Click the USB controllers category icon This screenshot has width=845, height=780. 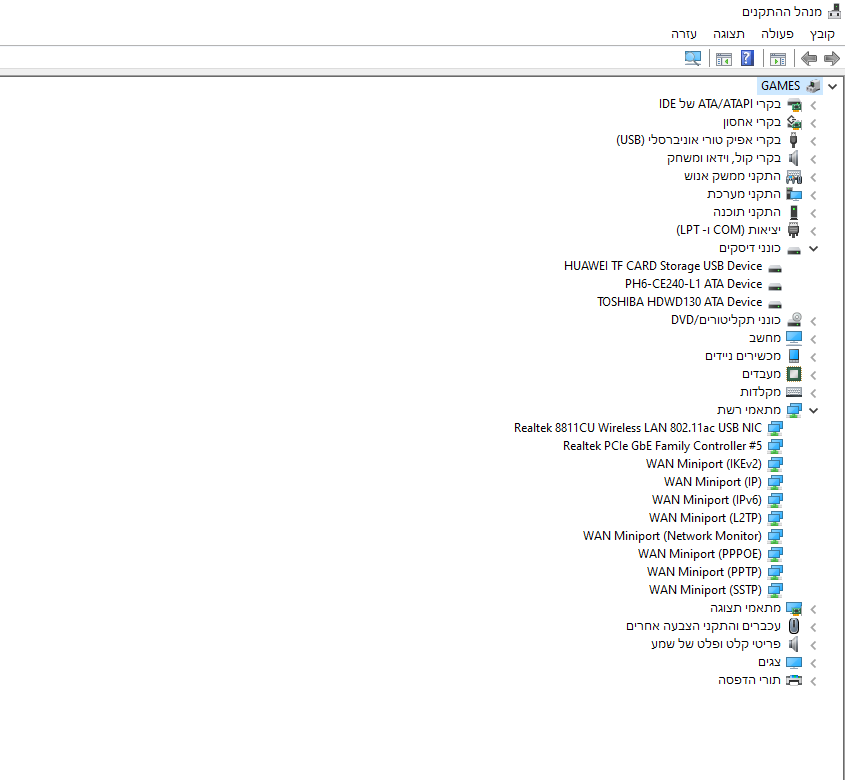pyautogui.click(x=793, y=140)
